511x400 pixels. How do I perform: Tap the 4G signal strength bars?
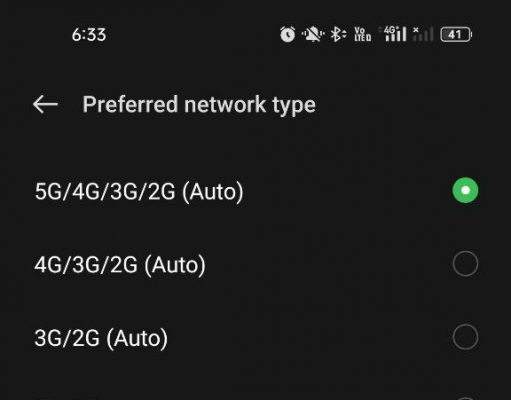pos(393,34)
